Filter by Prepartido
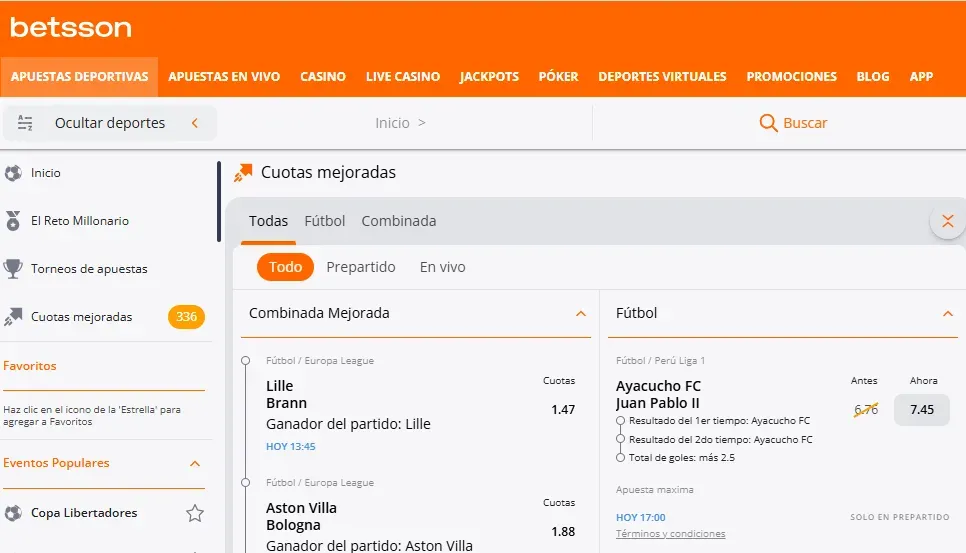This screenshot has height=553, width=966. click(x=361, y=267)
